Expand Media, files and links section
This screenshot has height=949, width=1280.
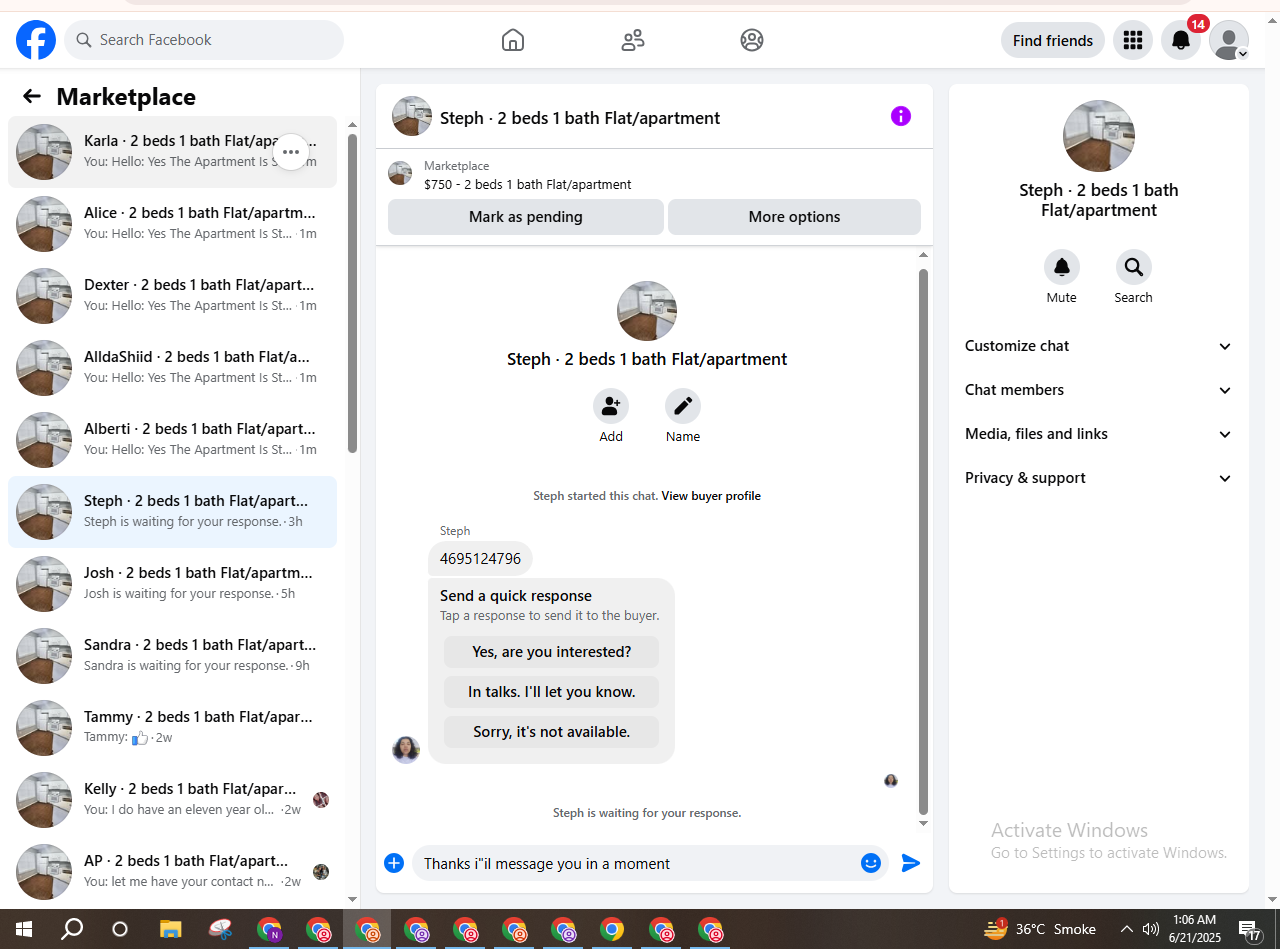pos(1099,434)
